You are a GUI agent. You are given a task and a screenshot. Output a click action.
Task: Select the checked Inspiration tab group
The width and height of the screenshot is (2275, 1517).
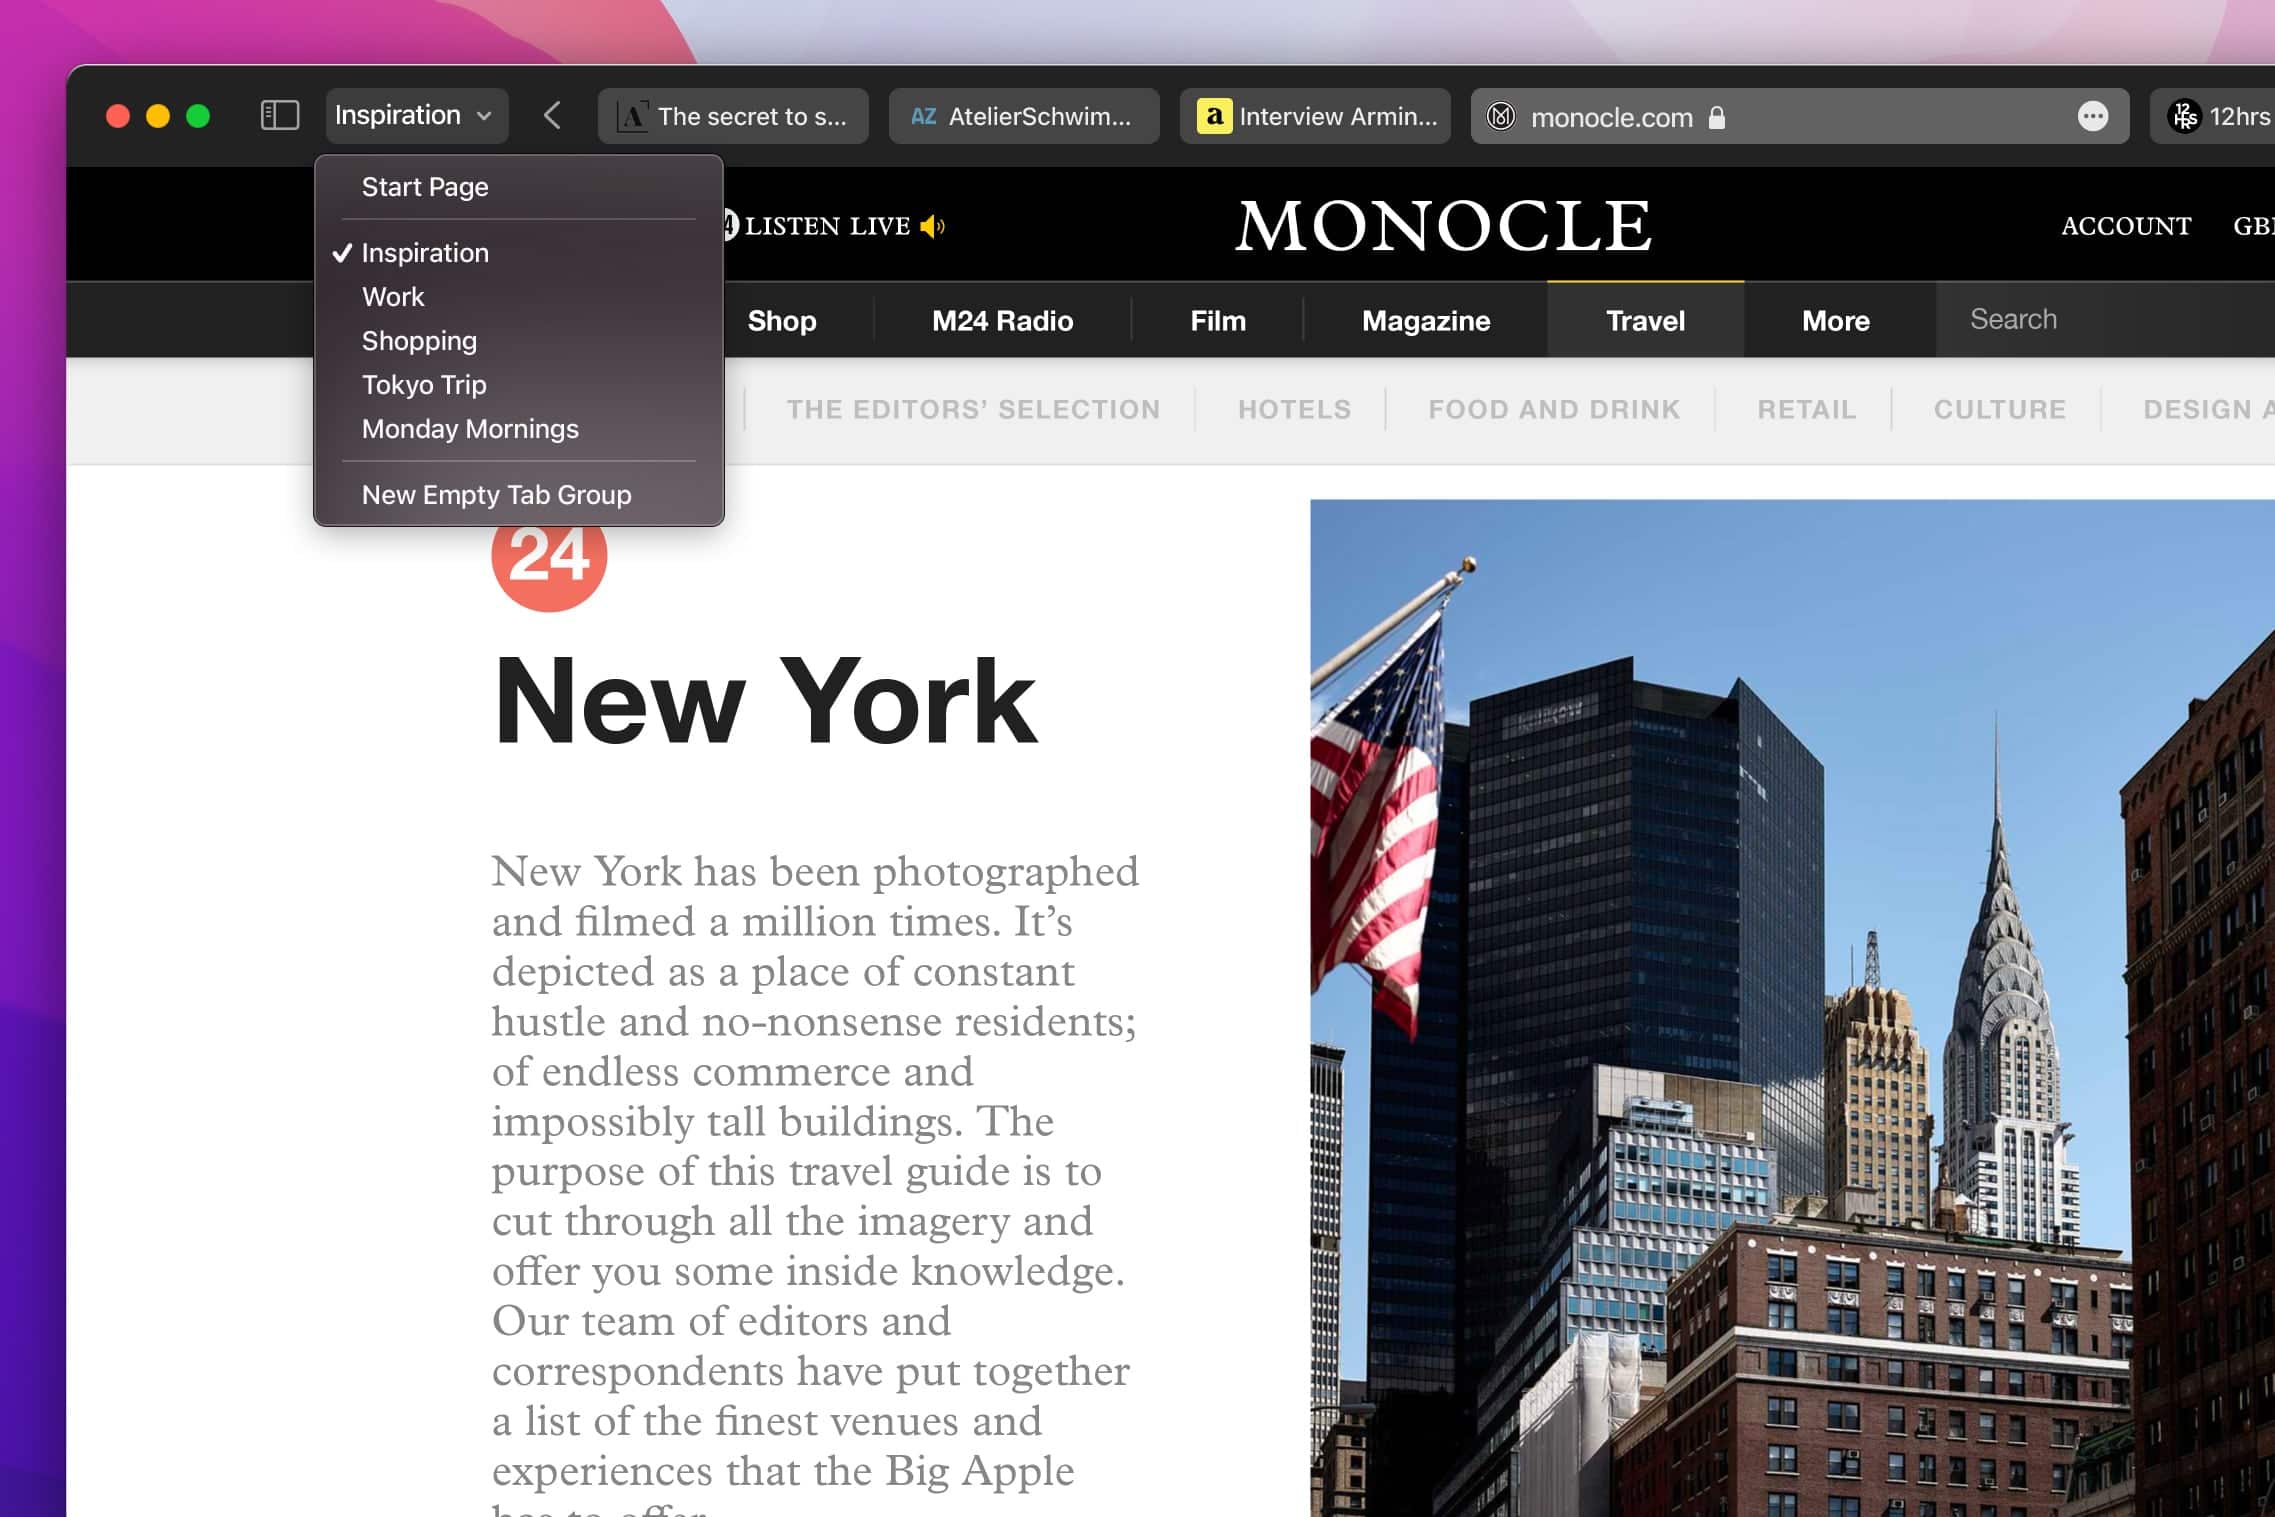(425, 252)
